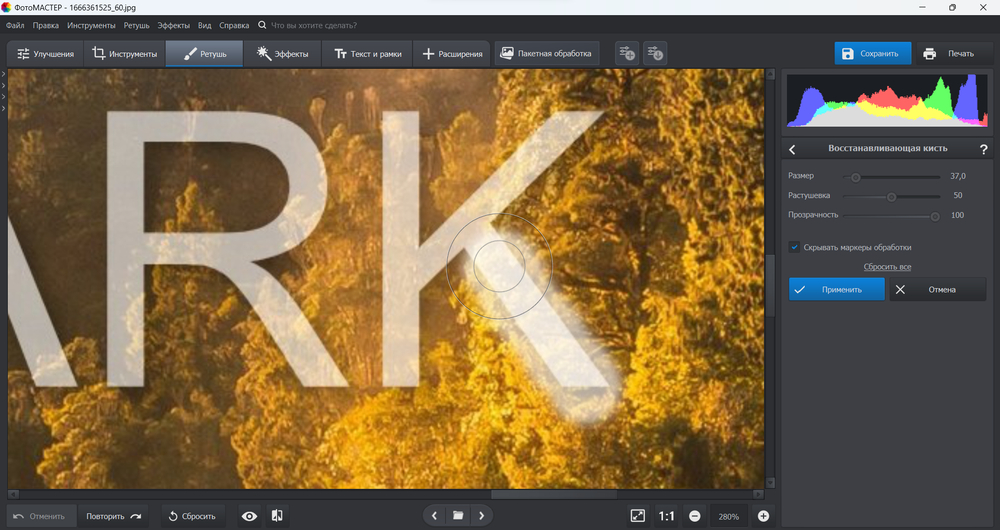Click the 'Применить' button

pos(836,289)
